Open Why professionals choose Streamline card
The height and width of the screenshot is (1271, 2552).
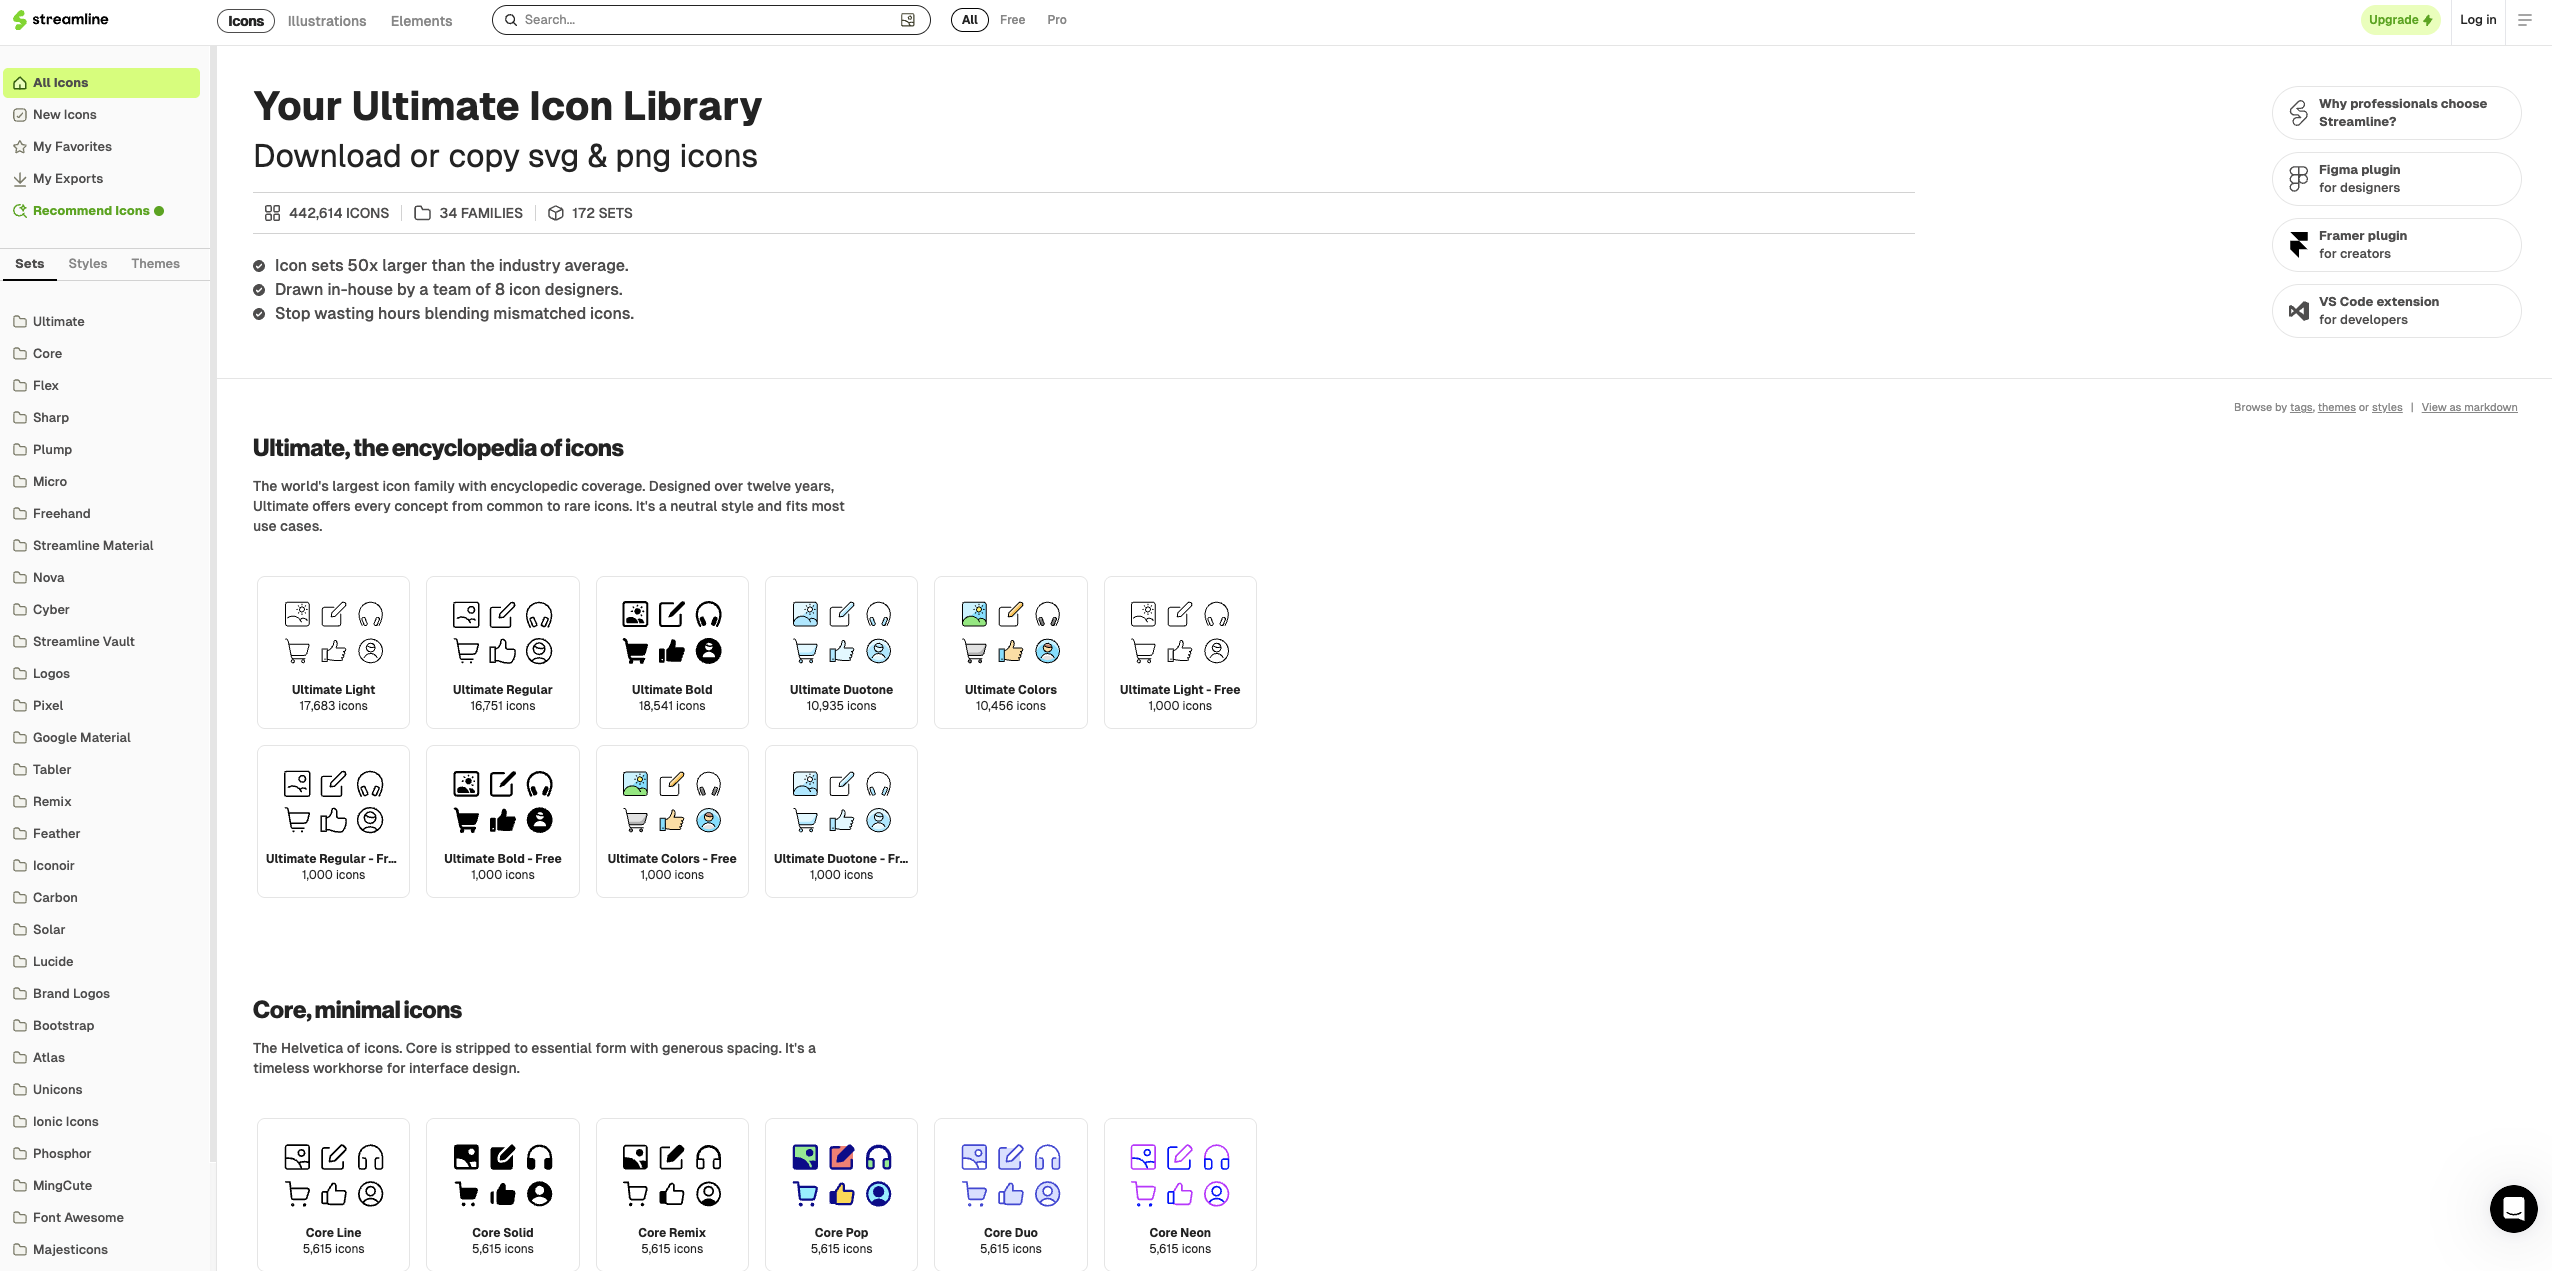tap(2397, 113)
